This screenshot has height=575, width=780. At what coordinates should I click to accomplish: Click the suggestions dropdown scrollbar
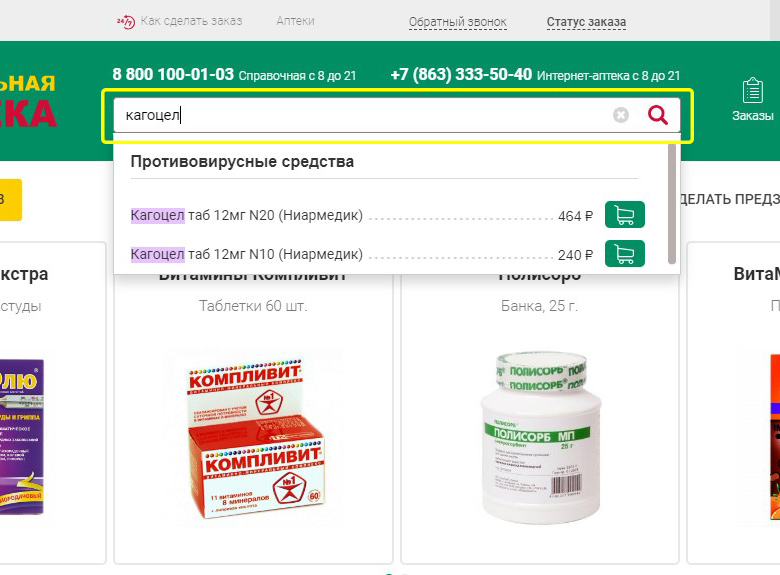coord(672,204)
